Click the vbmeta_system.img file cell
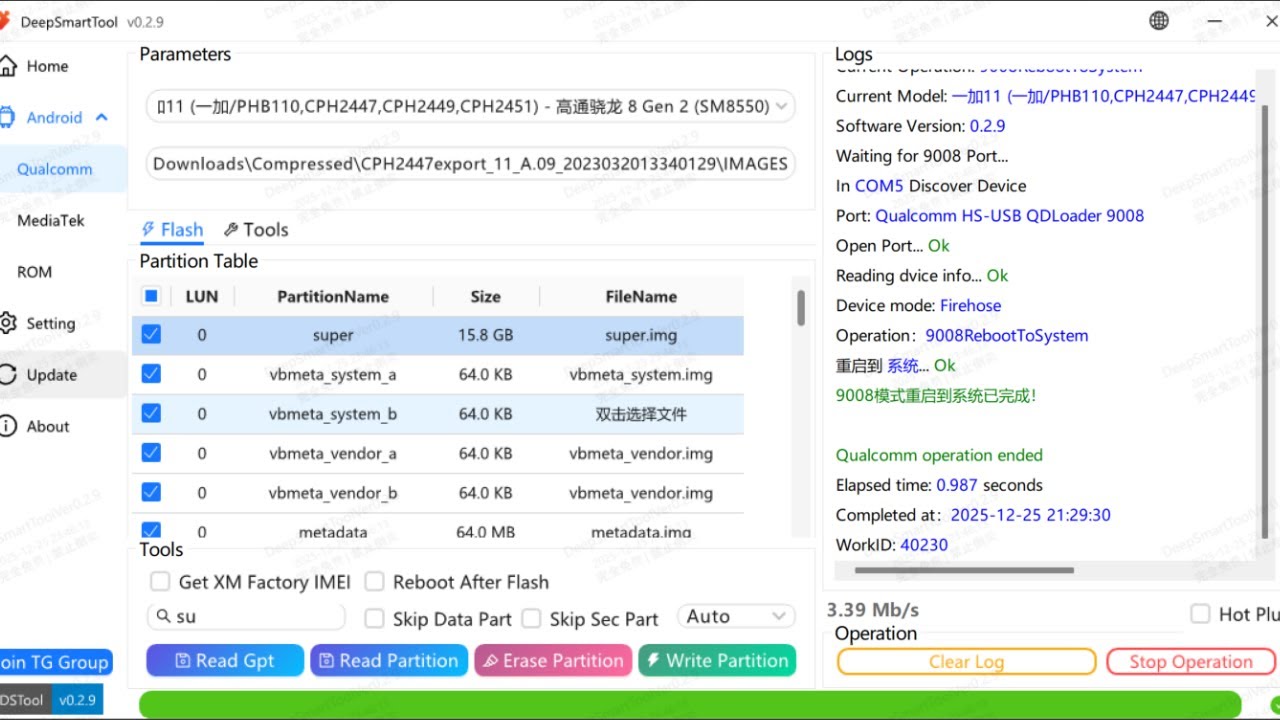Image resolution: width=1280 pixels, height=720 pixels. [641, 374]
